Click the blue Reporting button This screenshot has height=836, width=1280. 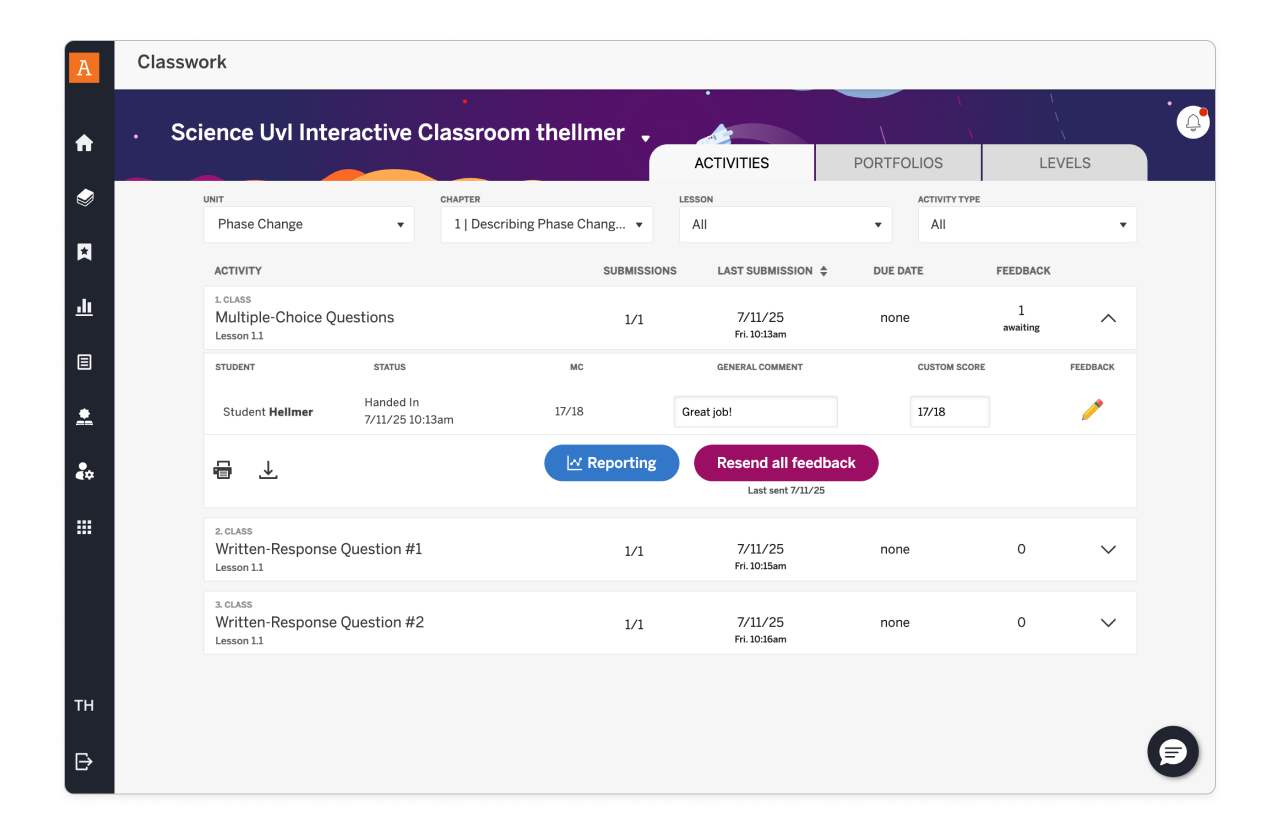point(611,463)
